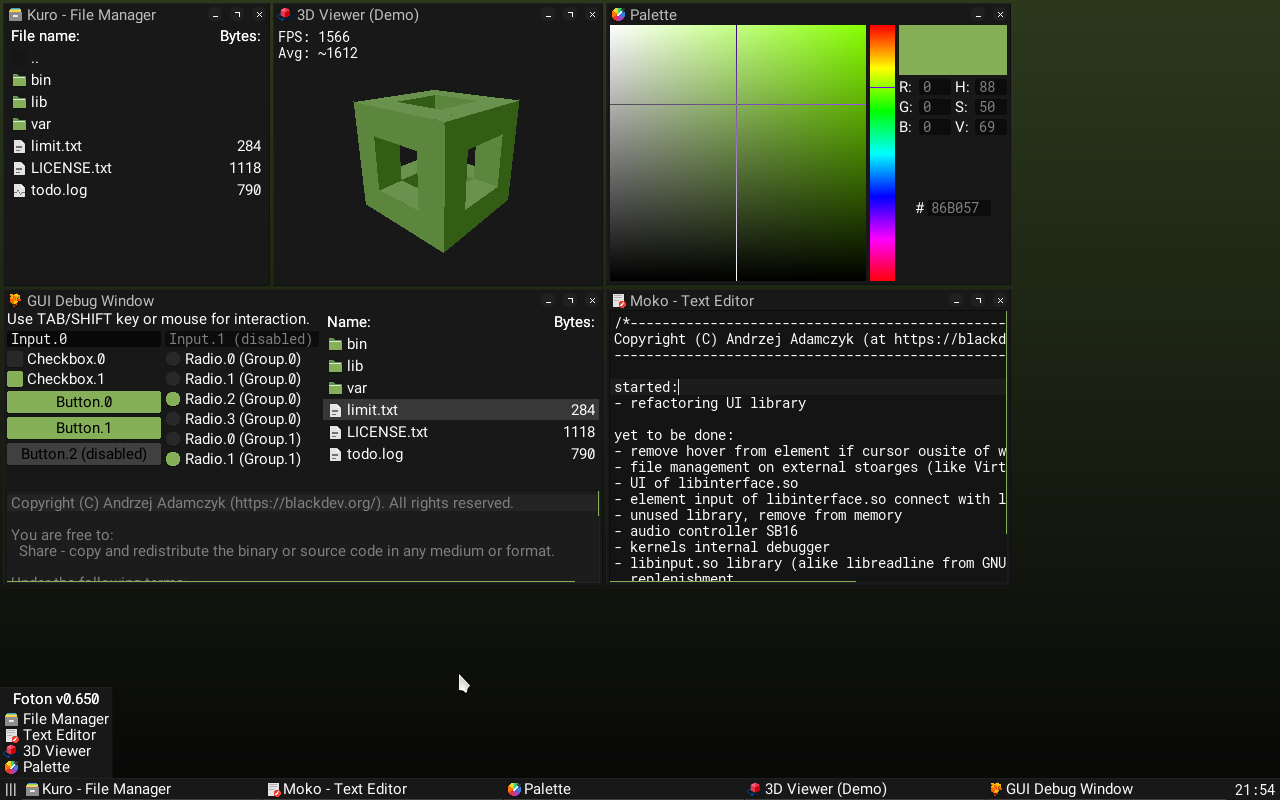The width and height of the screenshot is (1280, 800).
Task: Open the lib folder in Kuro File Manager
Action: click(x=136, y=102)
